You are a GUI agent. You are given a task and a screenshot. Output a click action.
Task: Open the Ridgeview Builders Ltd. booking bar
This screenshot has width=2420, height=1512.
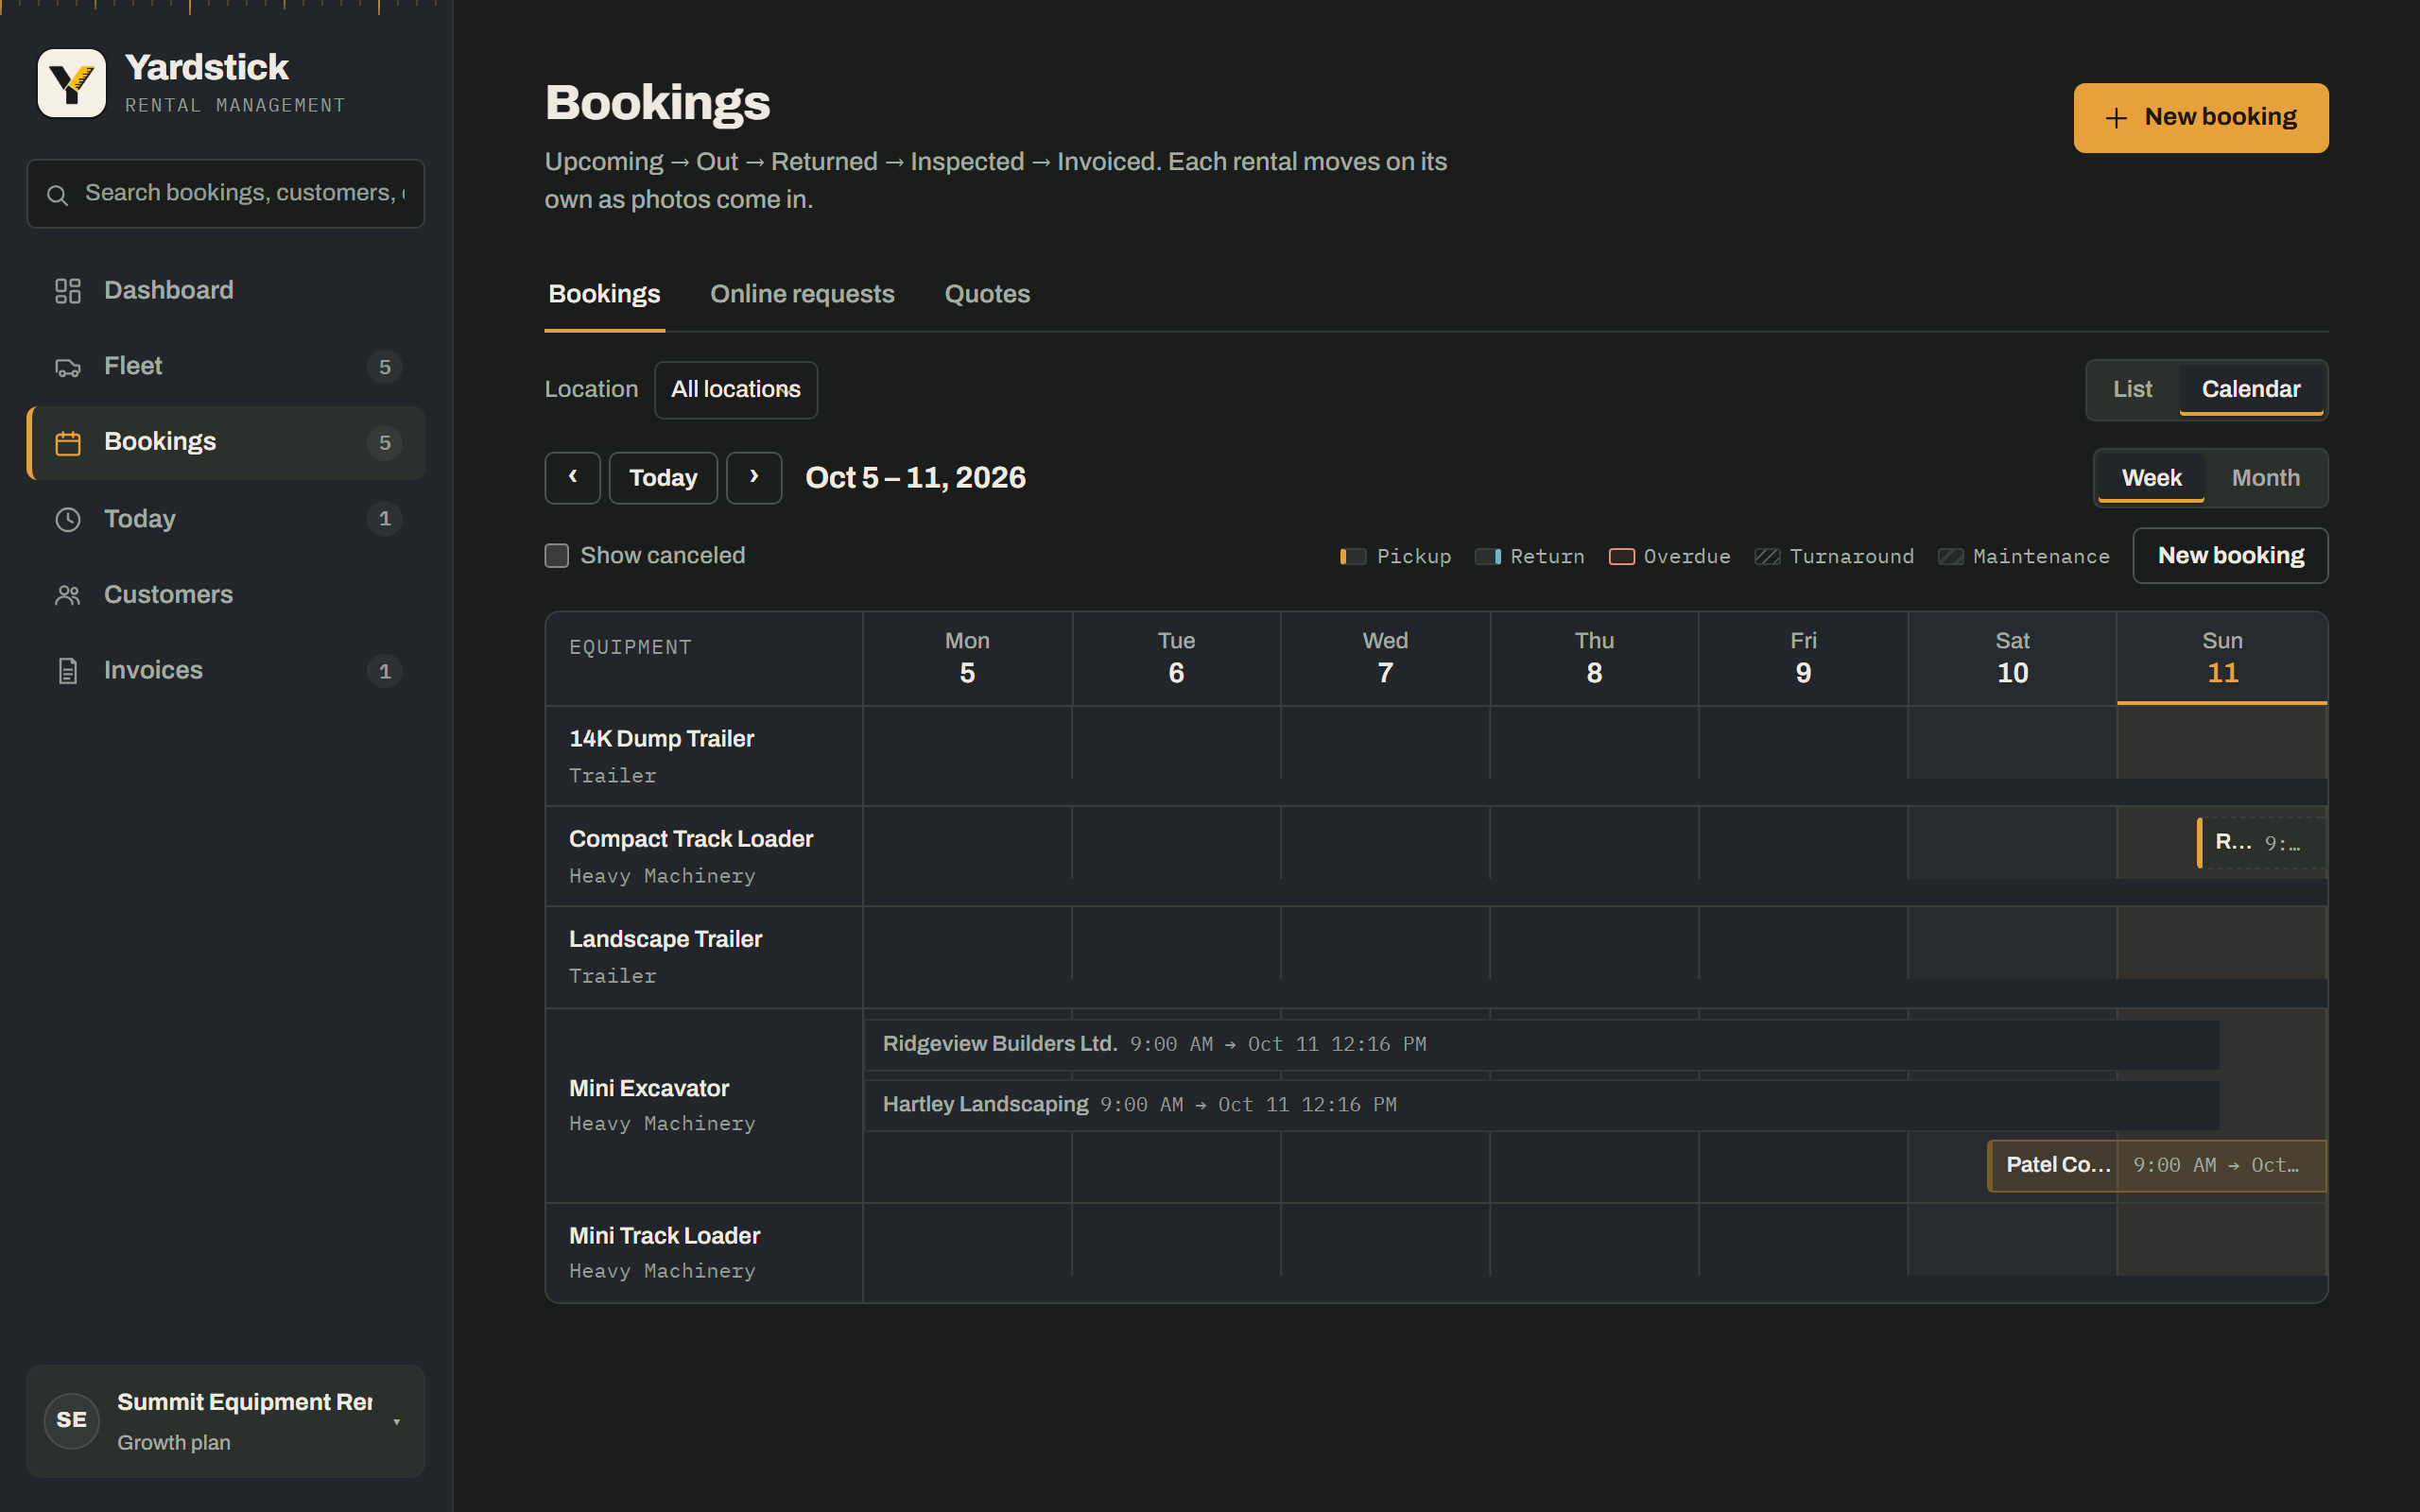[x=1541, y=1045]
